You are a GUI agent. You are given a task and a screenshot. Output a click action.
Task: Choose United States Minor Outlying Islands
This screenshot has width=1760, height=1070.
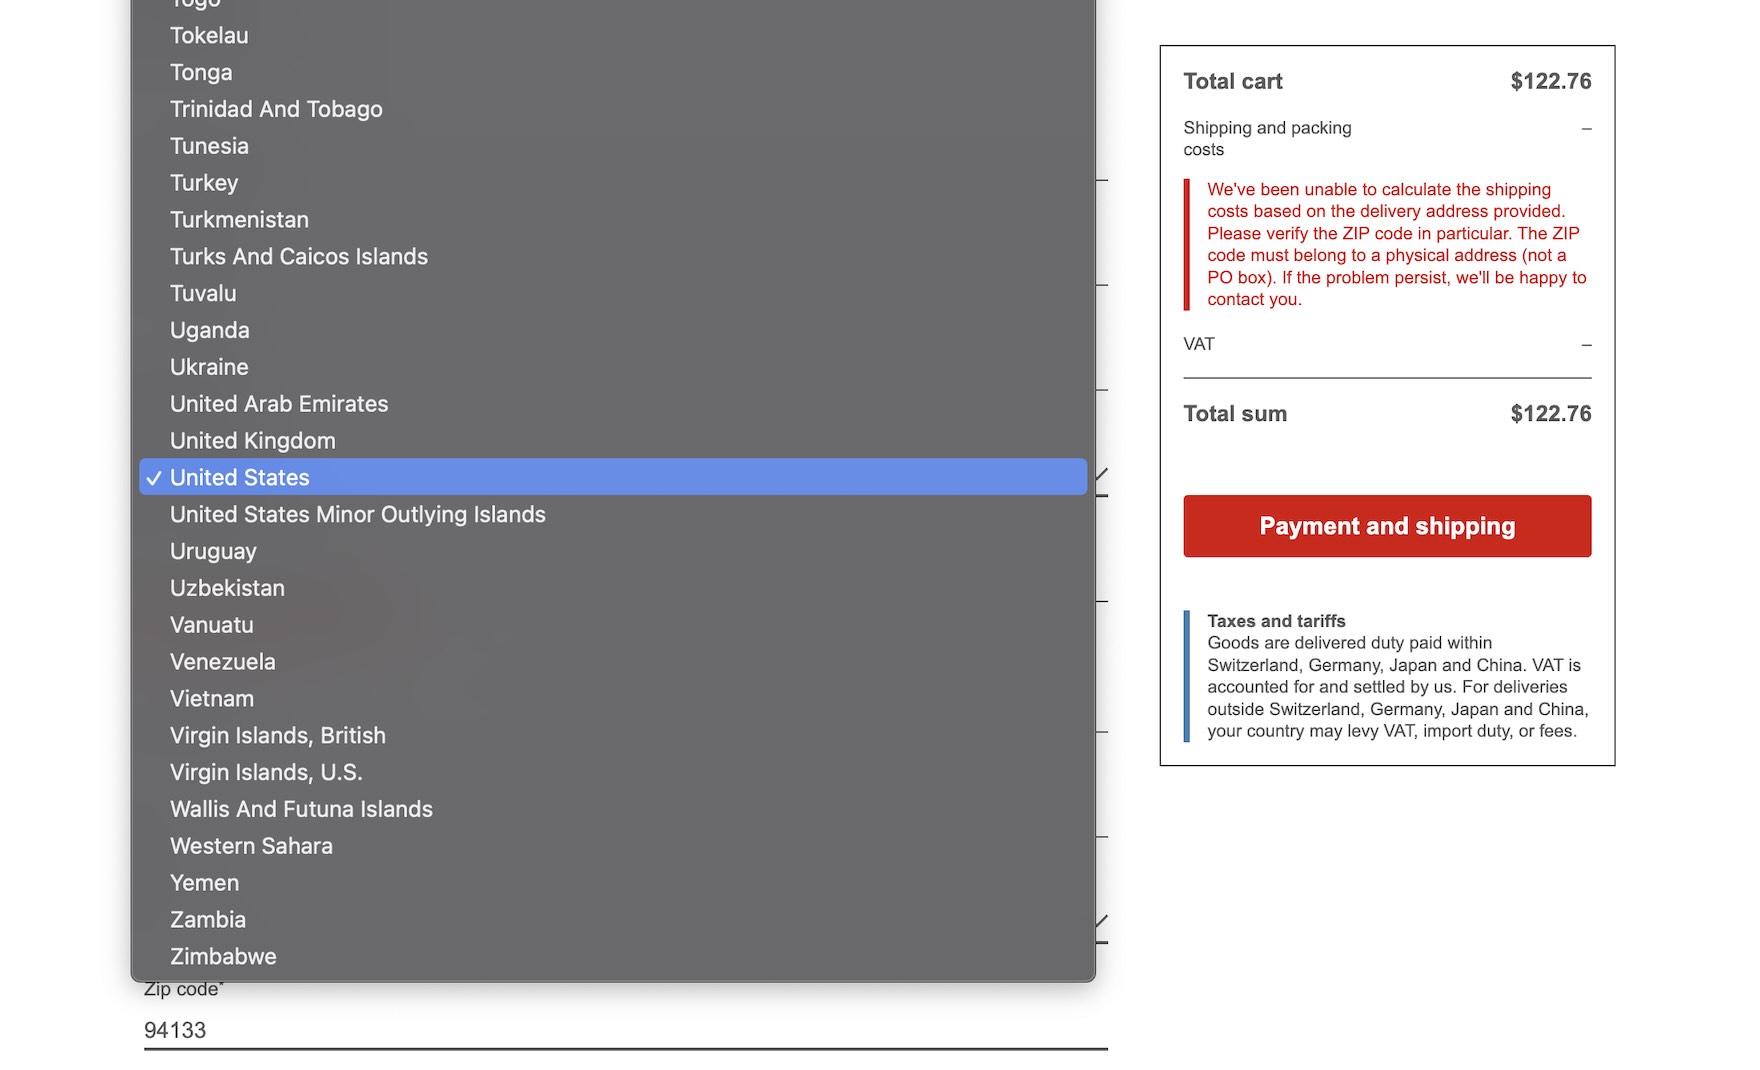click(x=358, y=515)
